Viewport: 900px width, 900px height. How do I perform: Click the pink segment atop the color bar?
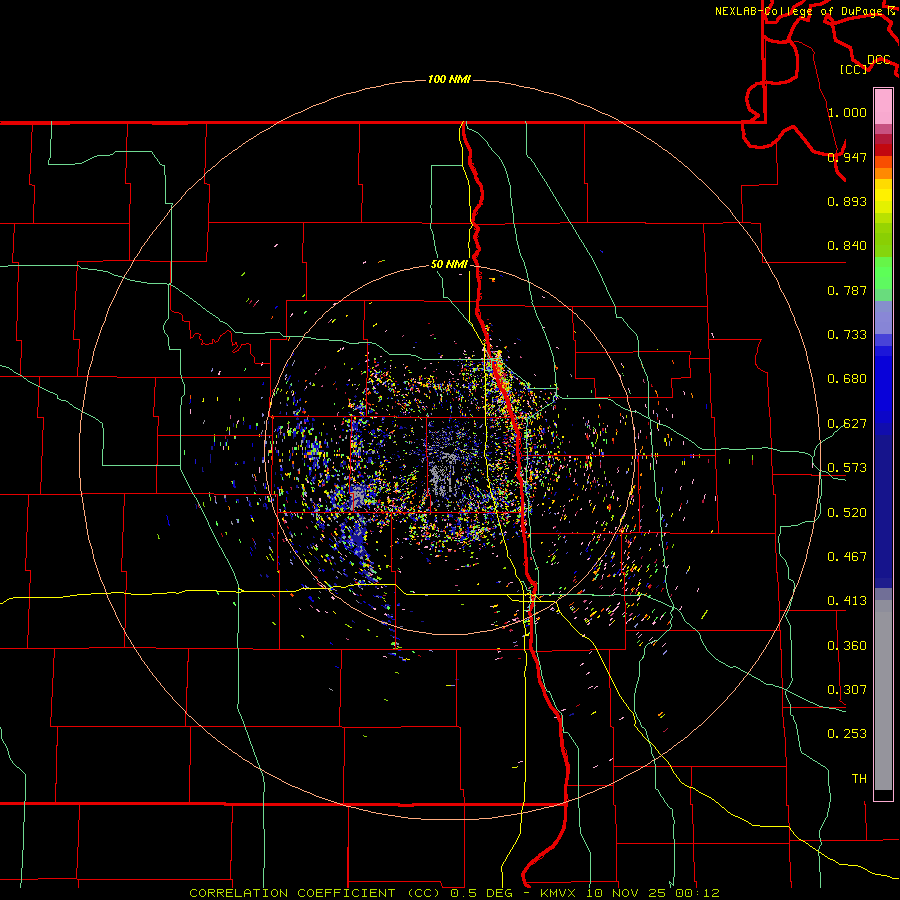click(x=883, y=107)
